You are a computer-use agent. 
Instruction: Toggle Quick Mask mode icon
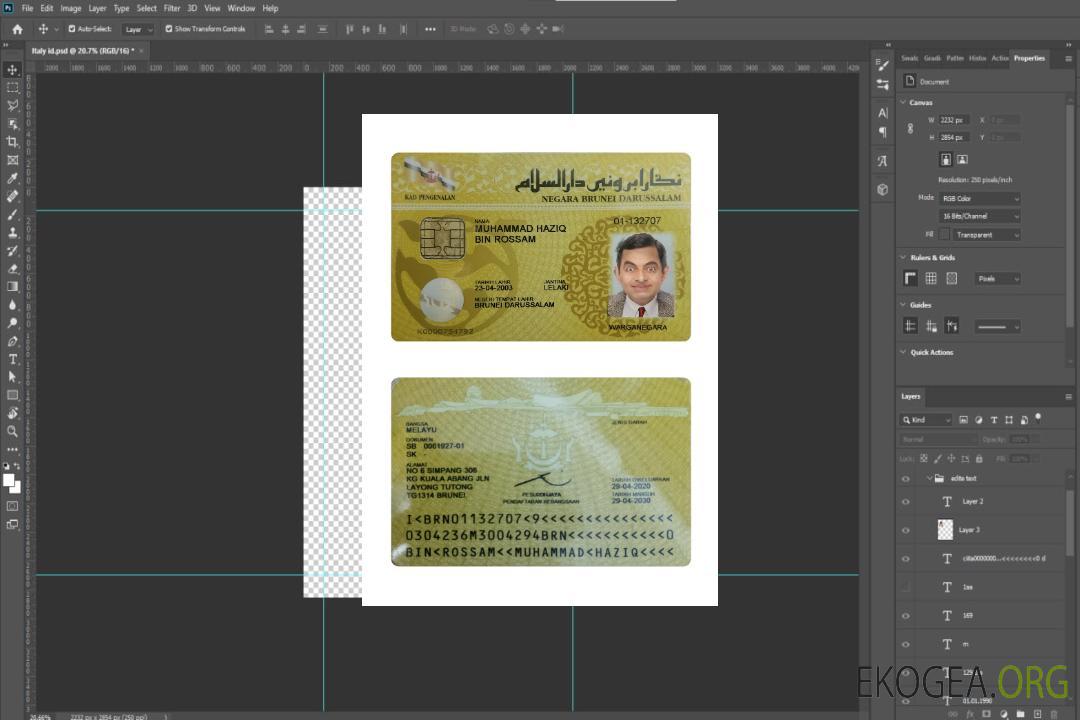coord(12,506)
